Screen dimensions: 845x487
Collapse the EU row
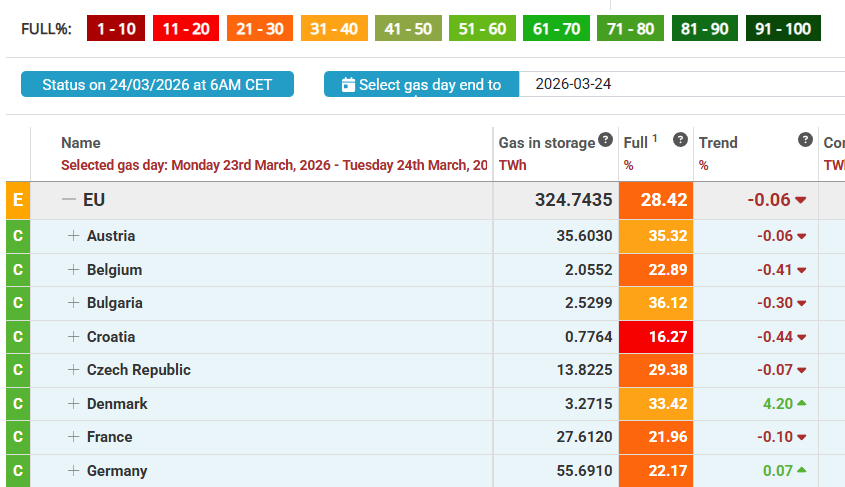point(68,199)
